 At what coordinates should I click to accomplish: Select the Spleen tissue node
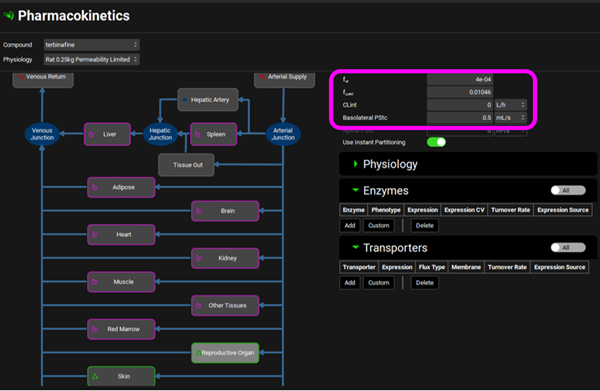tap(214, 134)
